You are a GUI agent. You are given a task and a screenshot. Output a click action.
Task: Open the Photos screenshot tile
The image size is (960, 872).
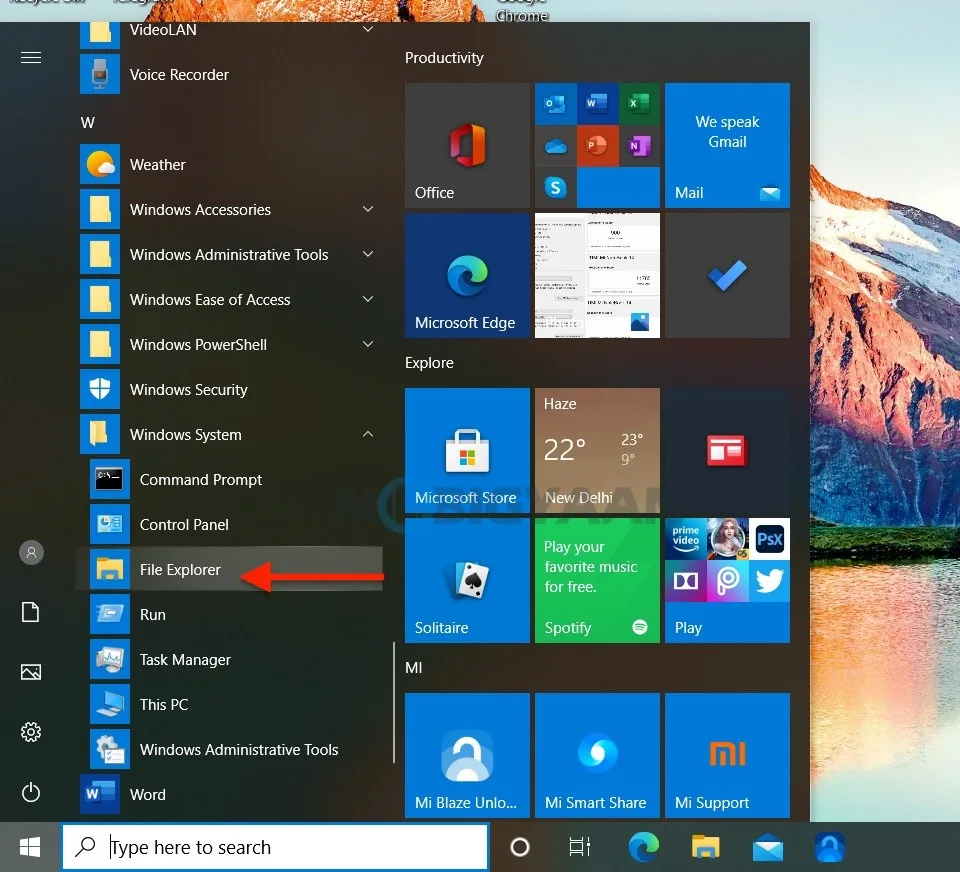click(598, 276)
